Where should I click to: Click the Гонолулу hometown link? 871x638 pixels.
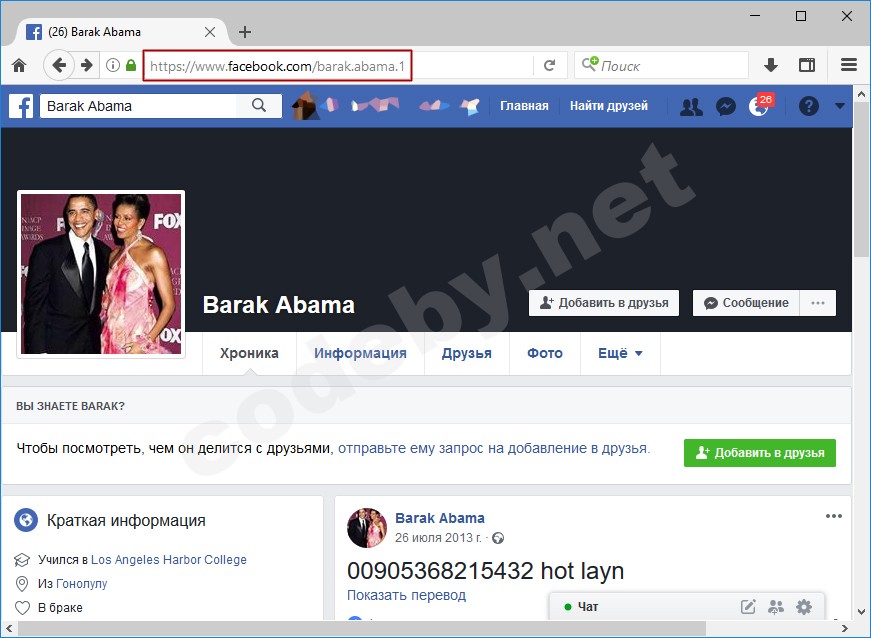point(81,584)
